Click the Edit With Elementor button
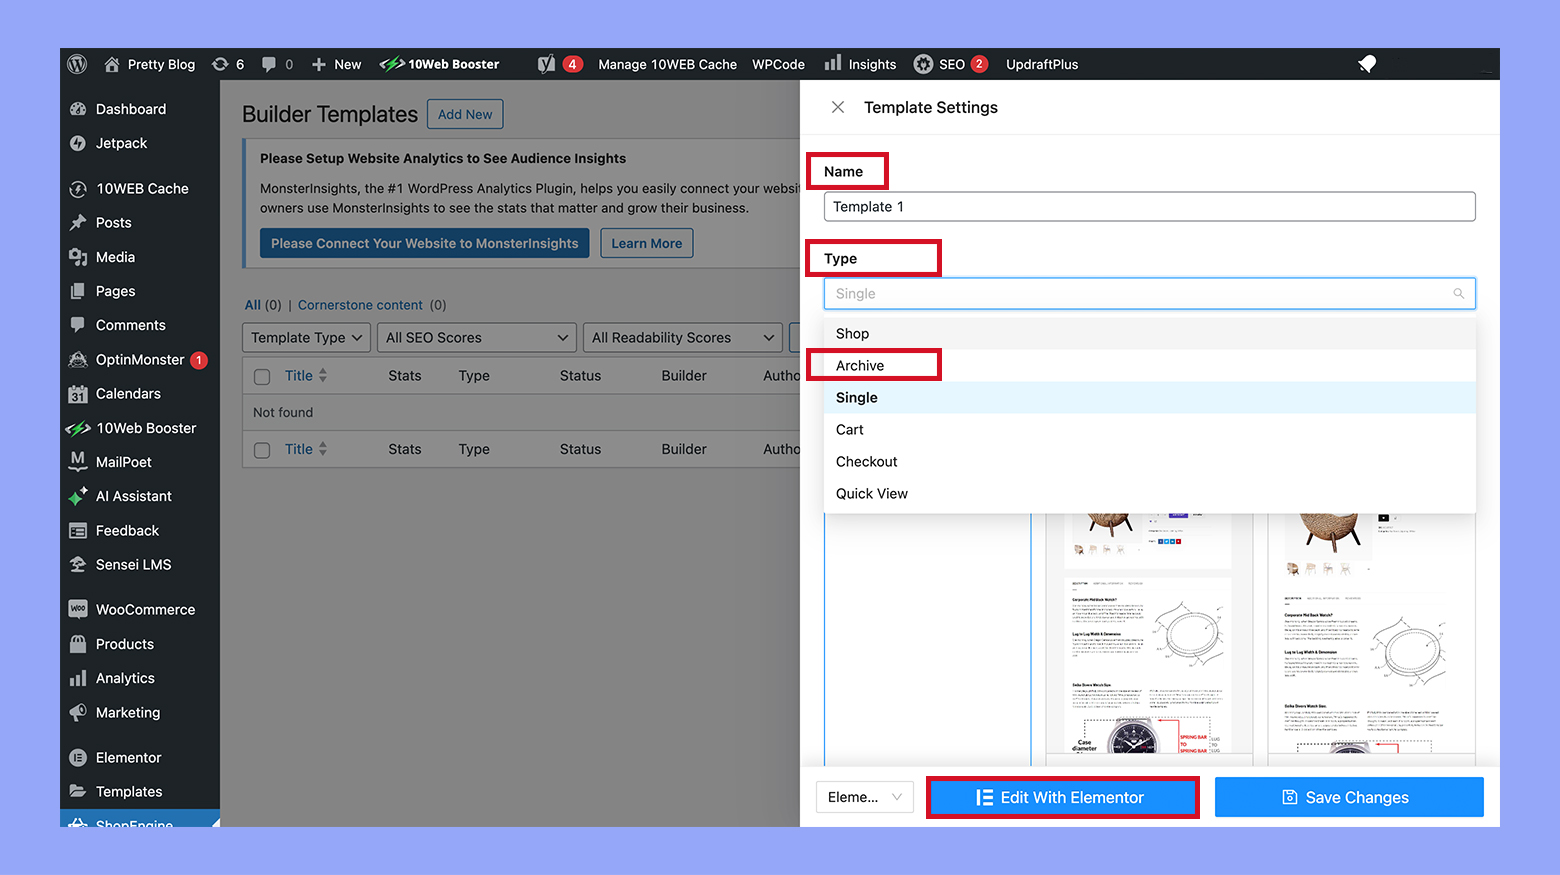The height and width of the screenshot is (875, 1560). click(x=1062, y=797)
